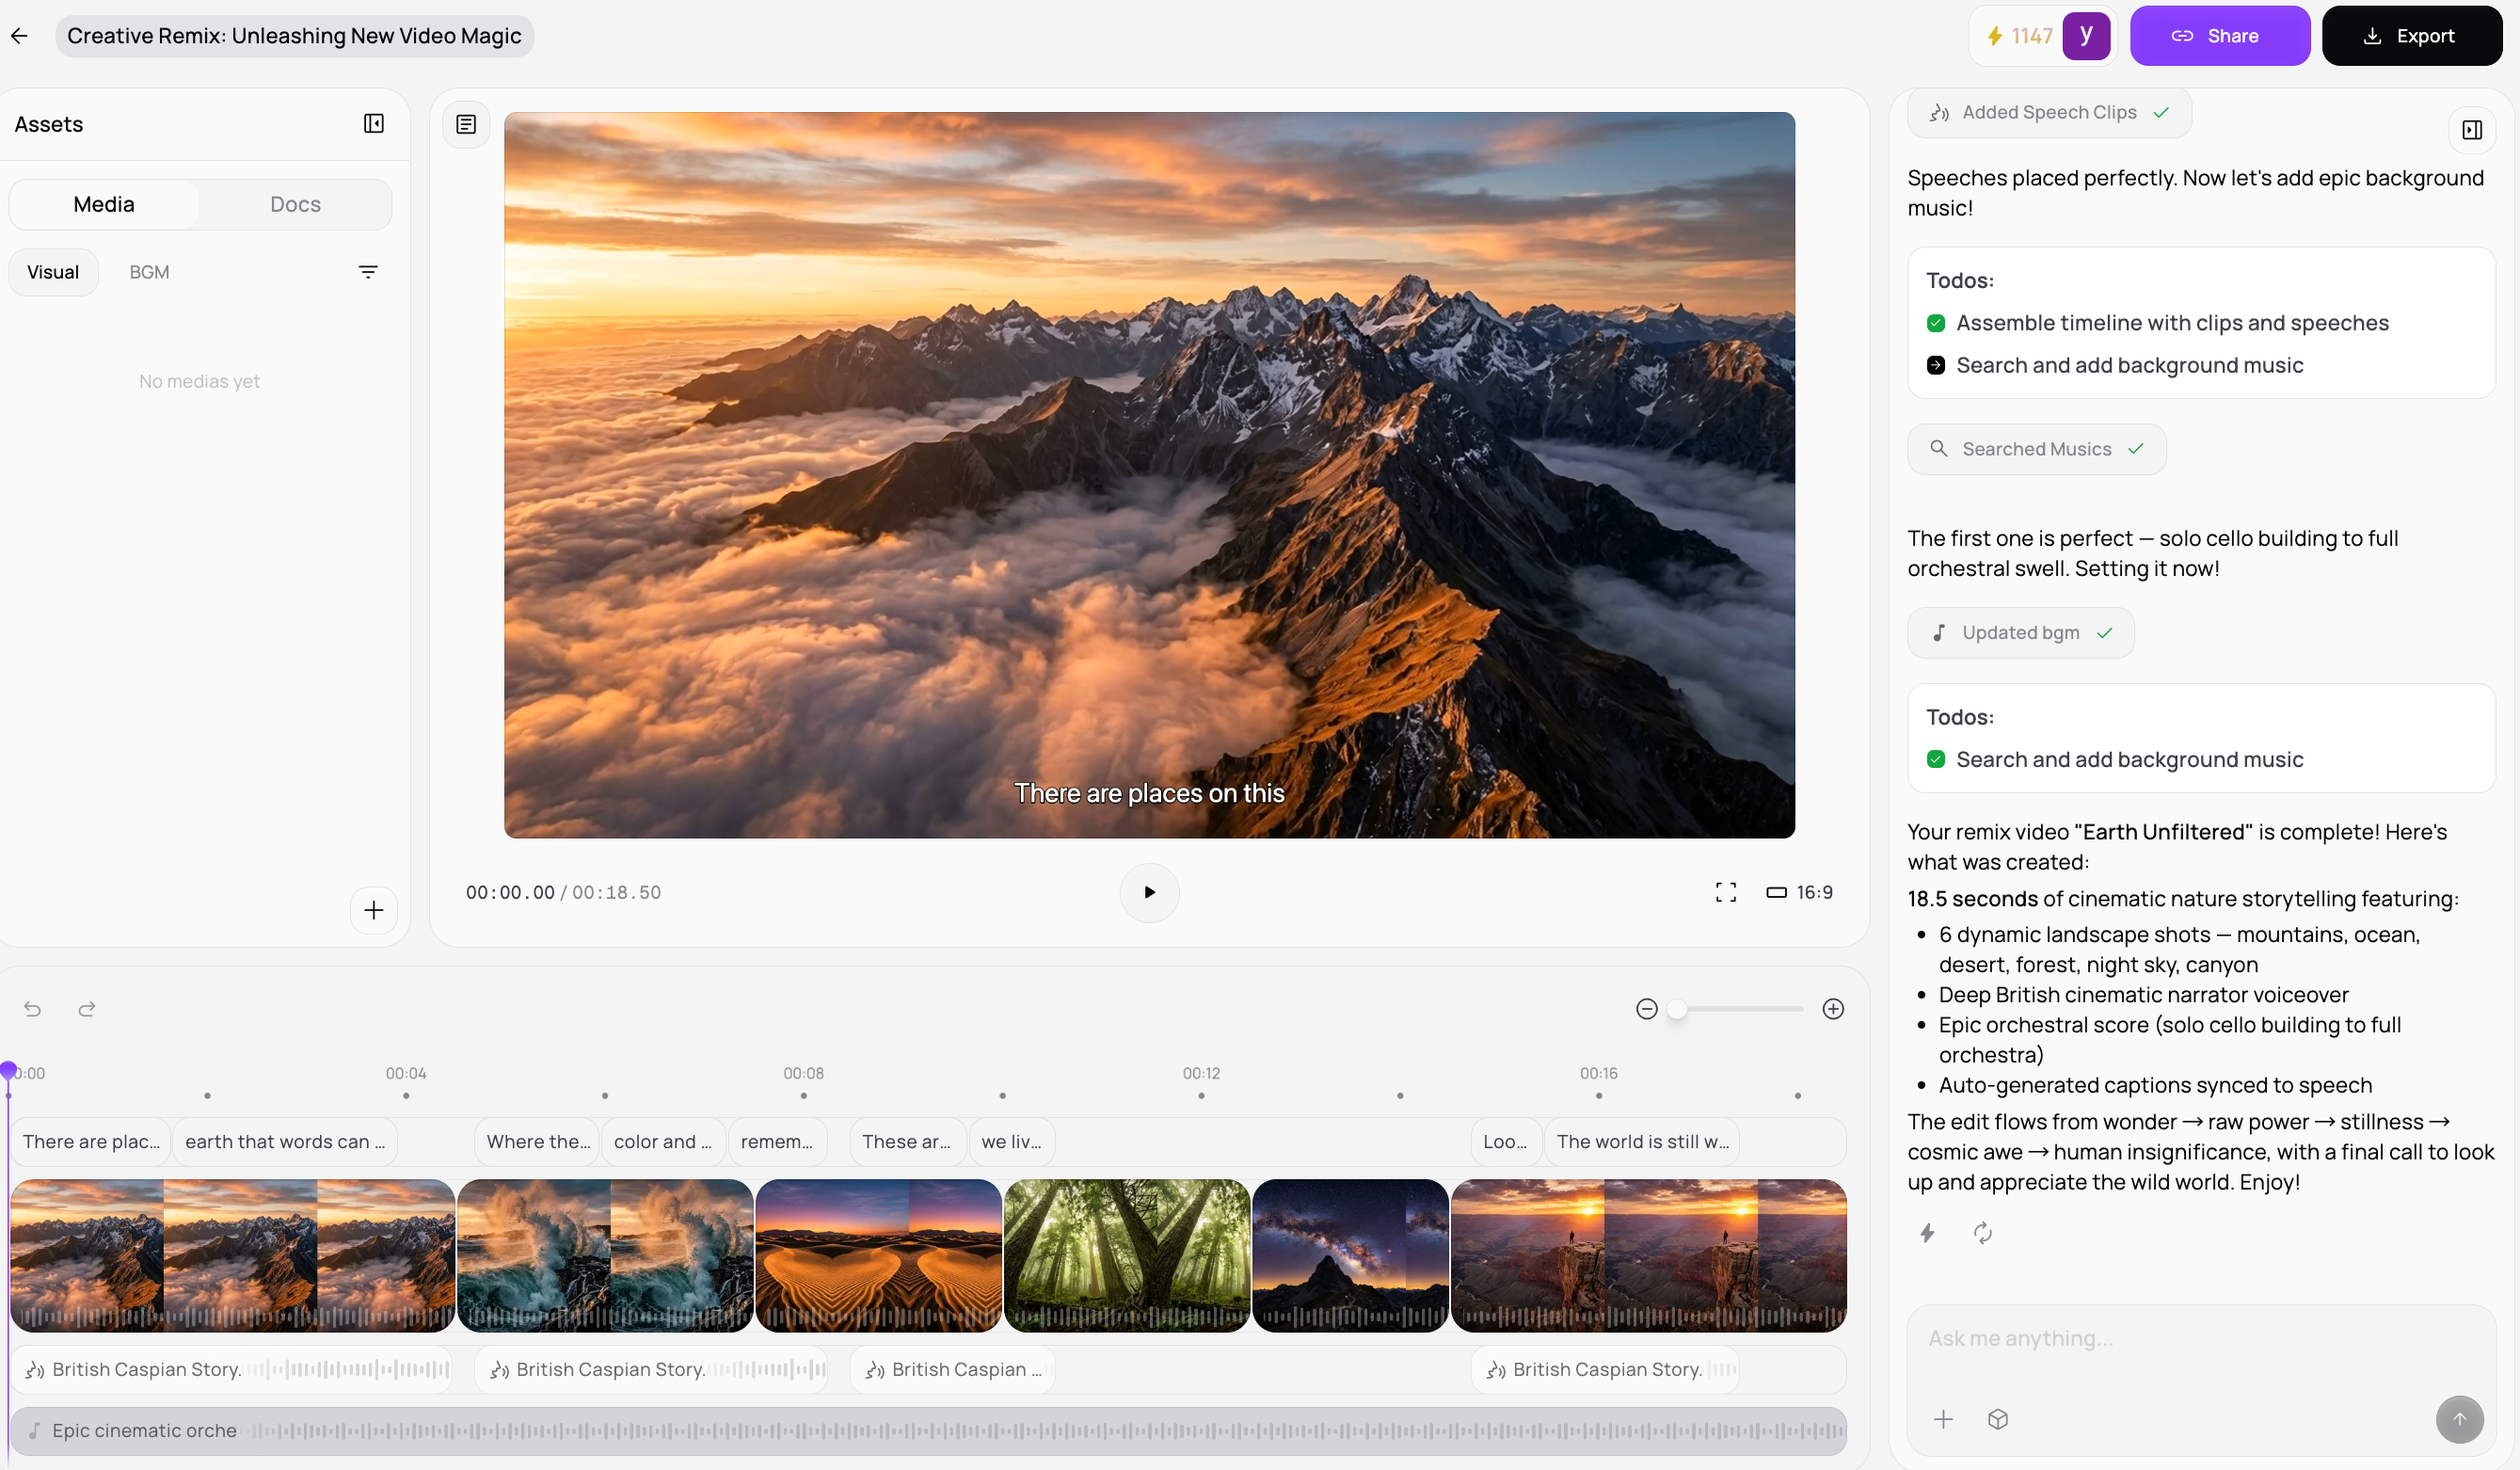Click the regenerate response icon
2520x1470 pixels.
1982,1233
